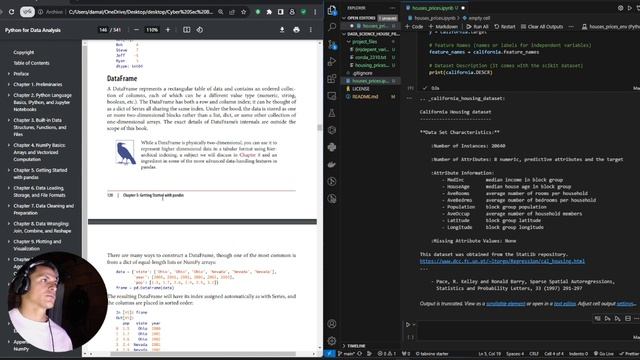This screenshot has width=640, height=360.
Task: Edit the PDF page number field
Action: [x=103, y=30]
